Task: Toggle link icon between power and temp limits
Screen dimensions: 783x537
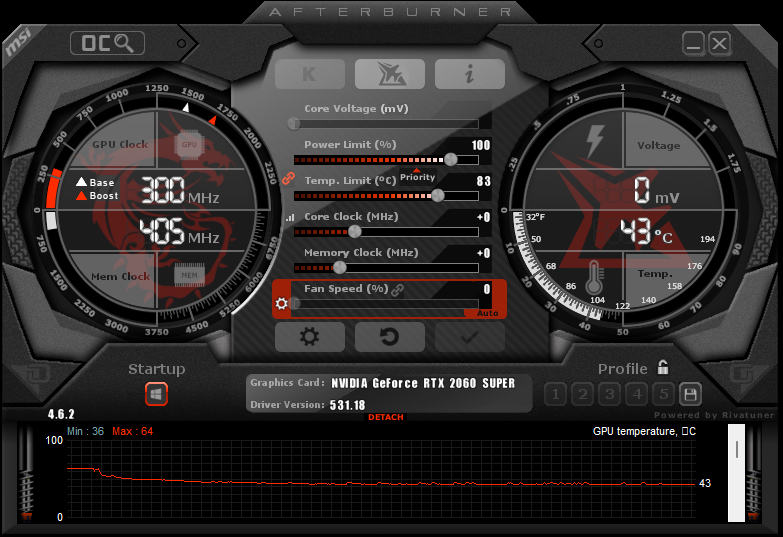Action: [288, 178]
